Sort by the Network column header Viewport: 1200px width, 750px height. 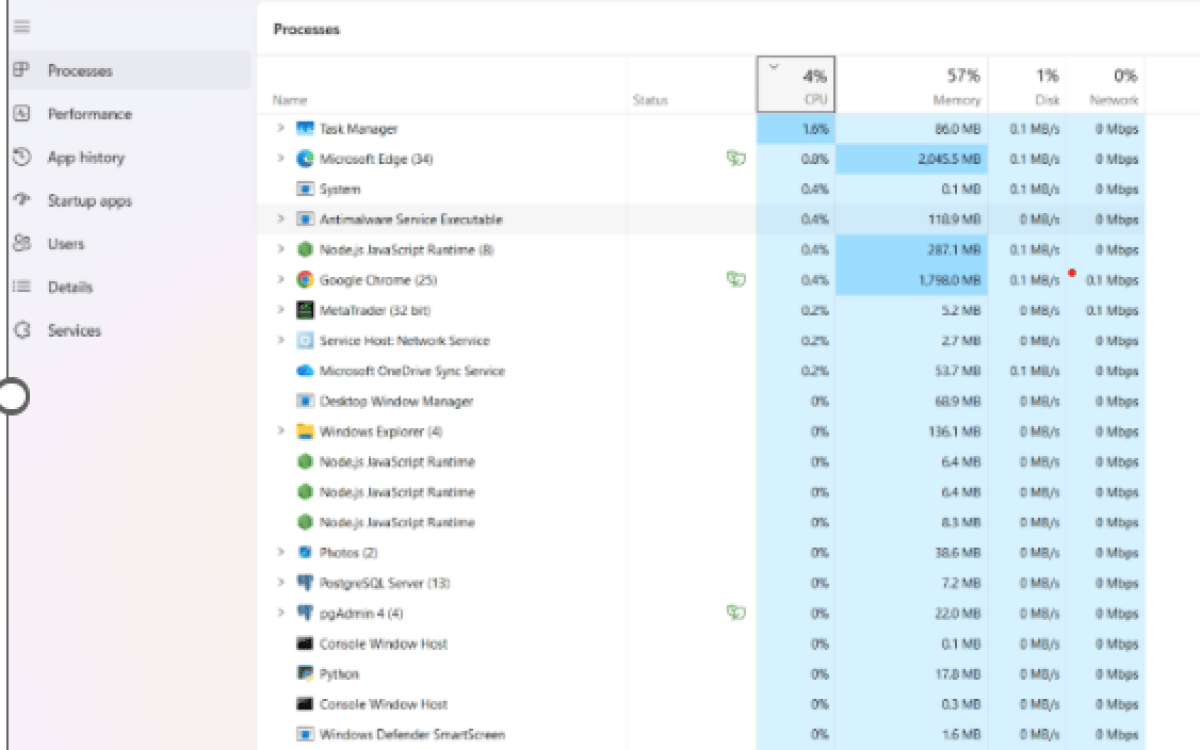[x=1106, y=84]
